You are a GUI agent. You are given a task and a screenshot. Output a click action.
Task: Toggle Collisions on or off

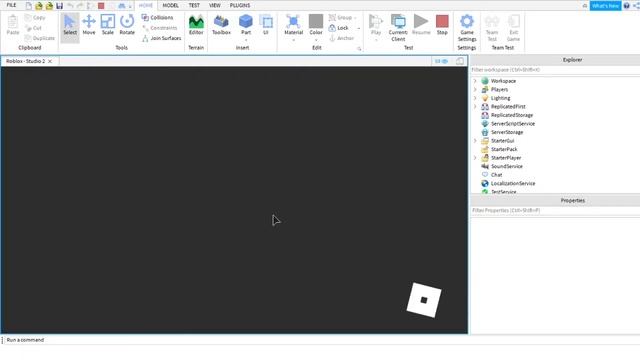click(157, 18)
